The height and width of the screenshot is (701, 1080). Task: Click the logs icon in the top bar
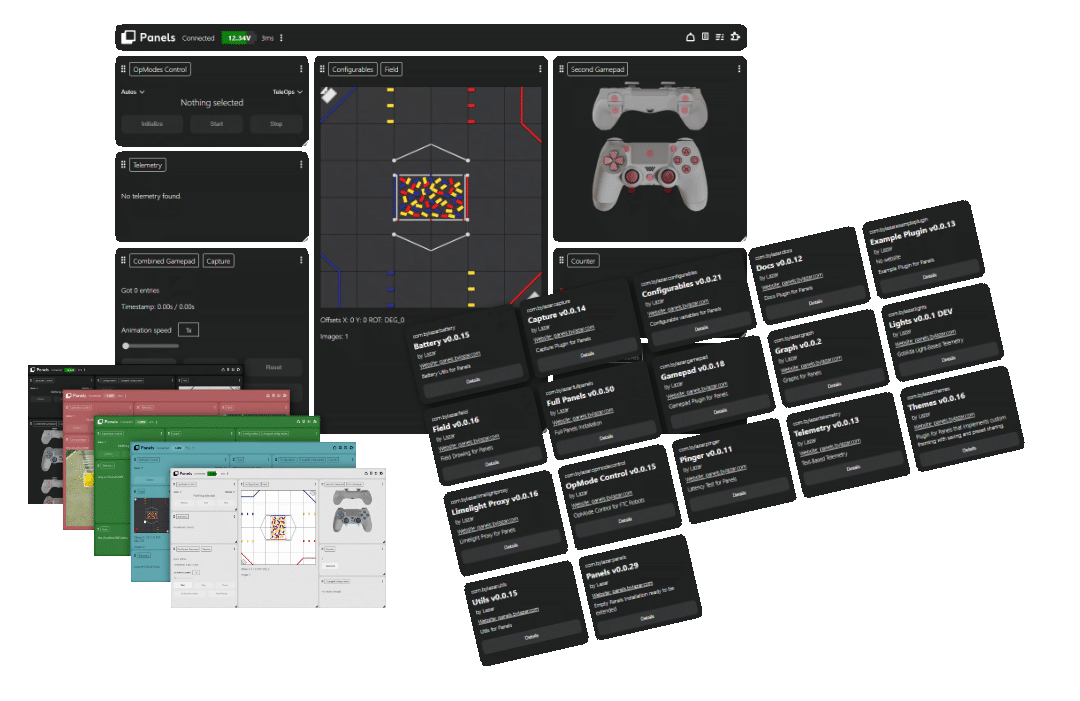(x=704, y=36)
